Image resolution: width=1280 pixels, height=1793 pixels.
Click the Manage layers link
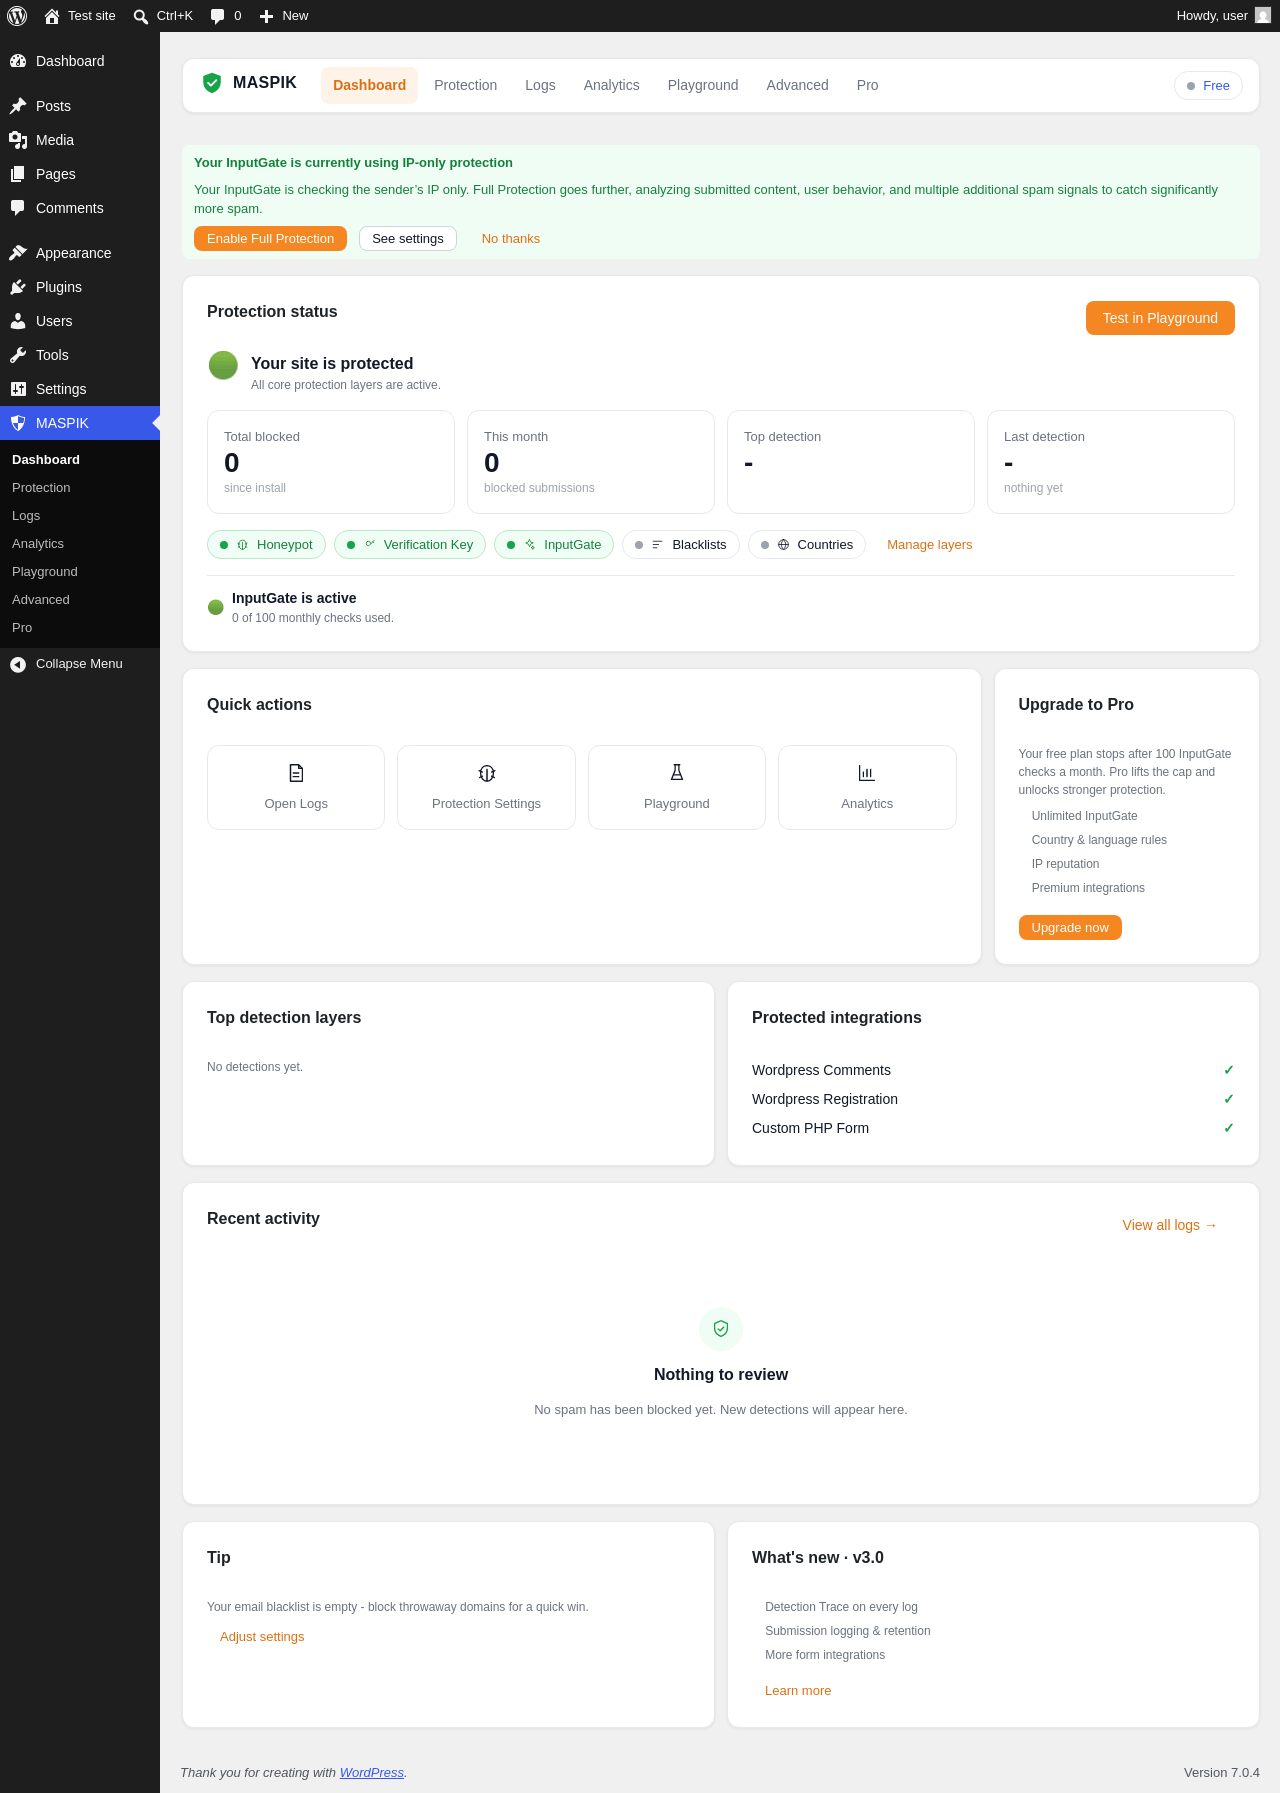tap(930, 545)
